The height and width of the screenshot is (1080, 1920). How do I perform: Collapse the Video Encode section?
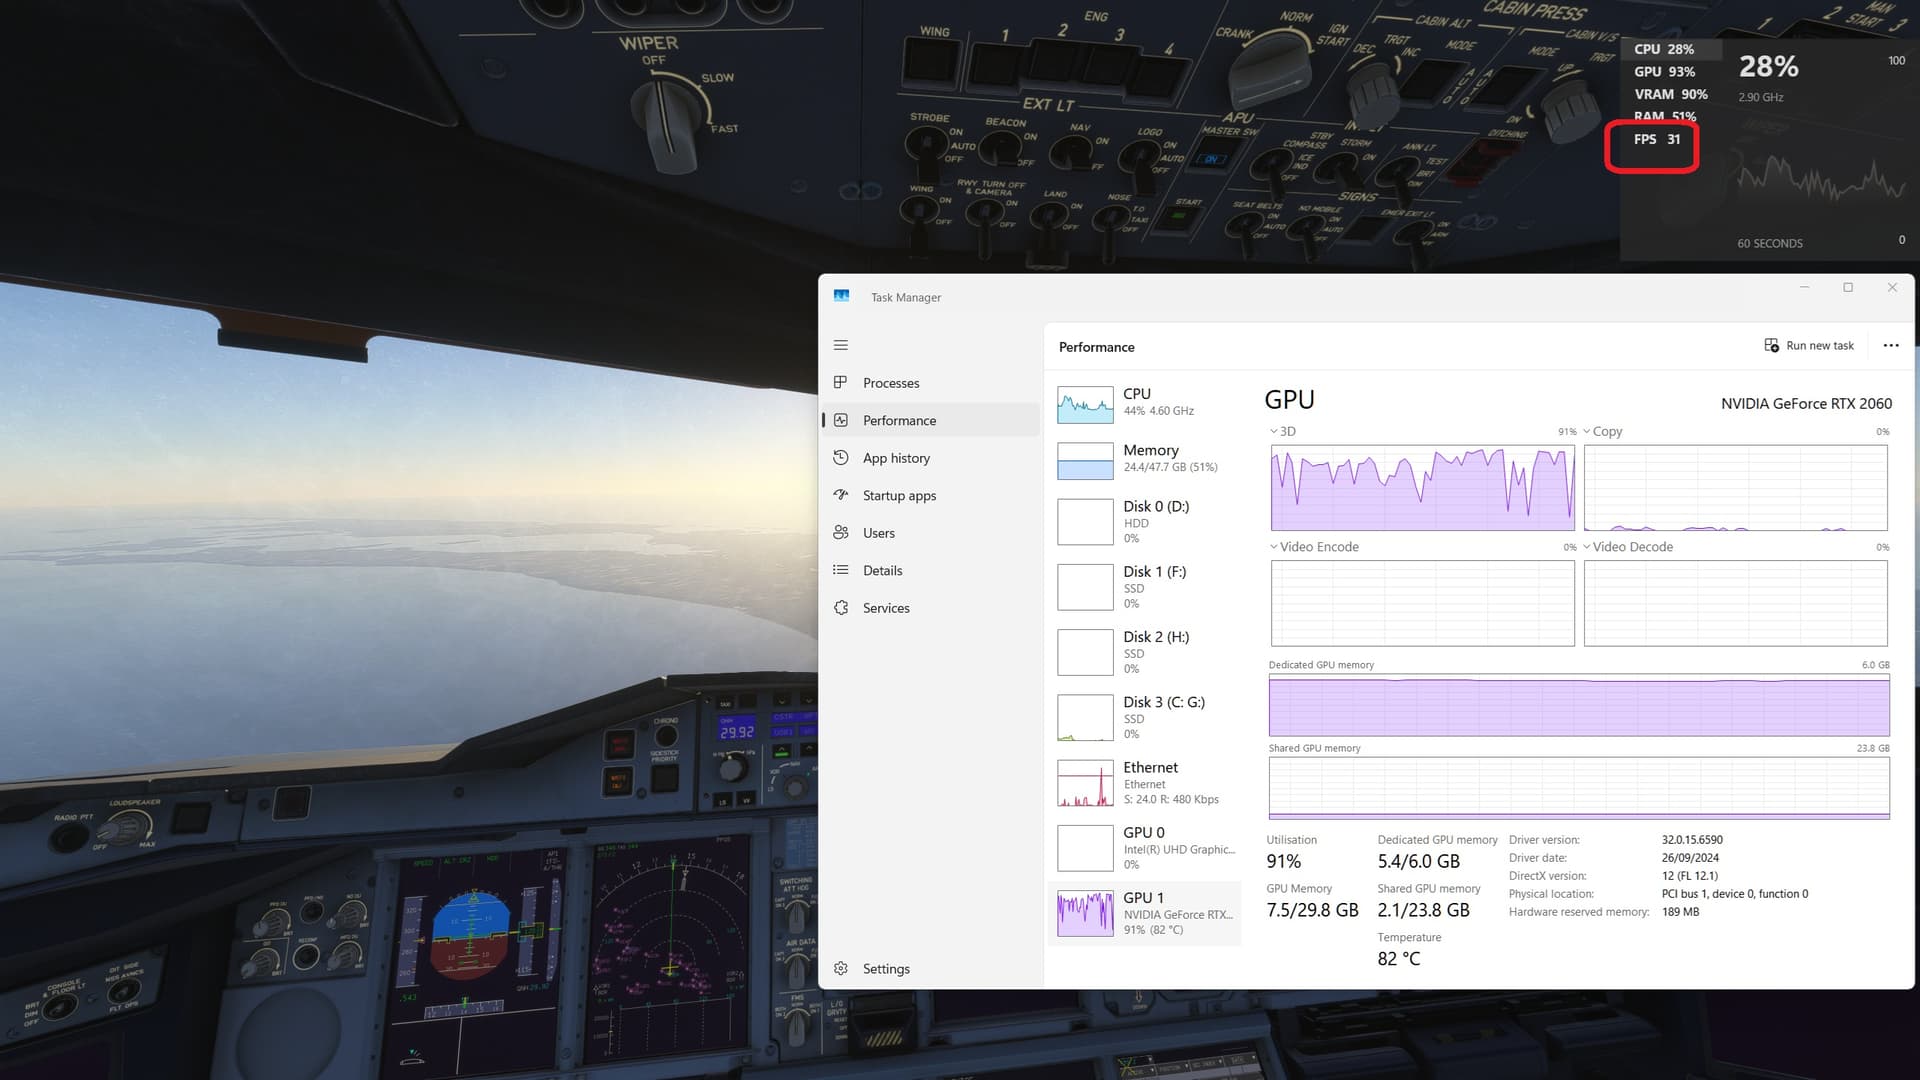(1272, 547)
